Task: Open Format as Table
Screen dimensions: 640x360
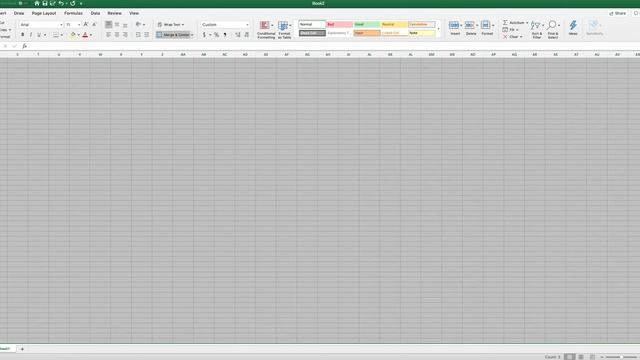Action: coord(284,29)
